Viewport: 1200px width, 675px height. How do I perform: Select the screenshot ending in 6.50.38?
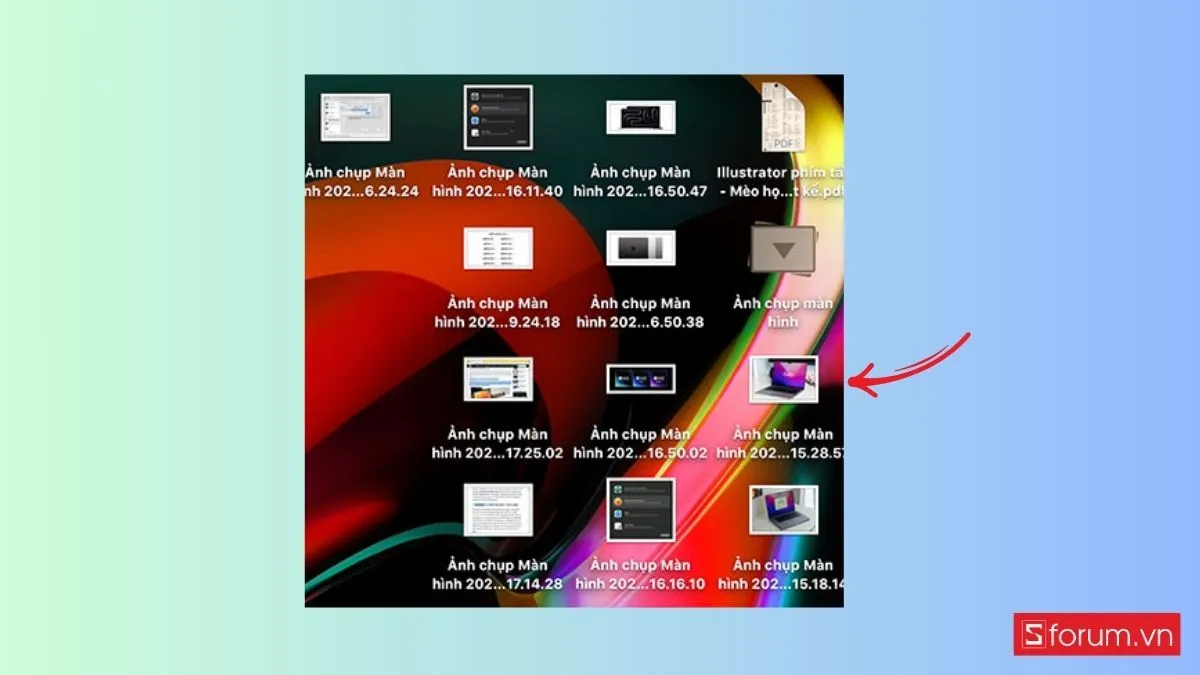point(640,245)
